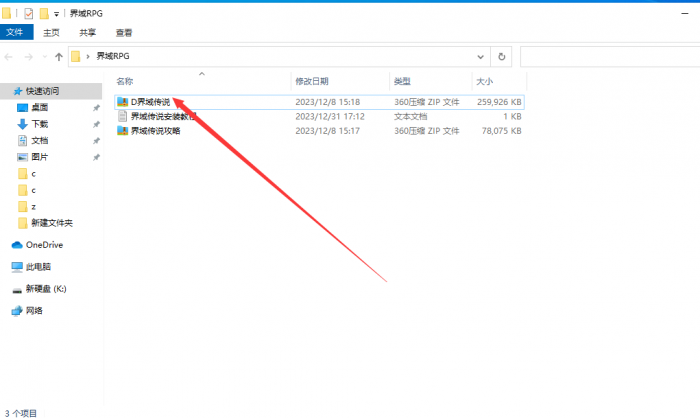Open 网络 in the navigation pane
Viewport: 700px width, 418px height.
click(34, 310)
